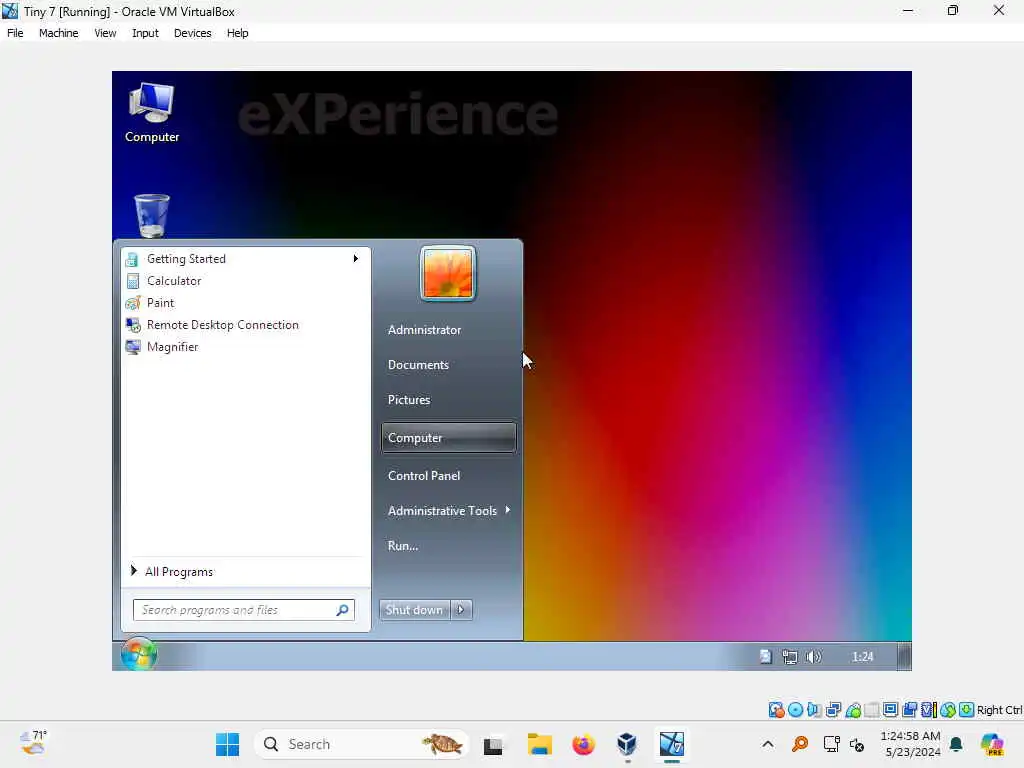The width and height of the screenshot is (1024, 768).
Task: Select the Recycle Bin desktop icon
Action: click(x=152, y=215)
